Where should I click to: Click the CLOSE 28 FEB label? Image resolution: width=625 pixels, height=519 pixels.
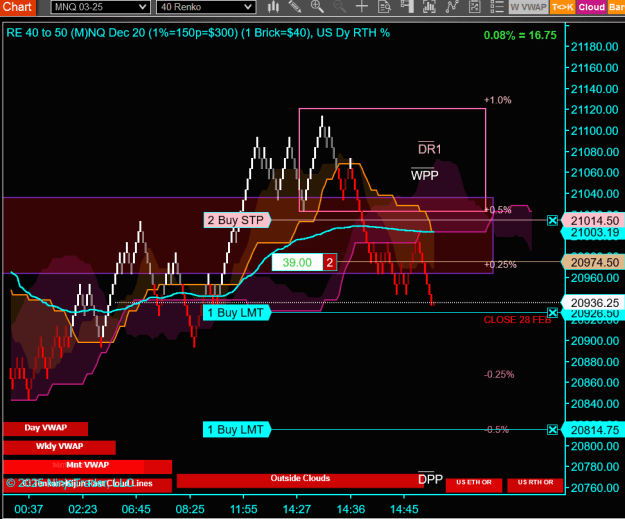517,320
